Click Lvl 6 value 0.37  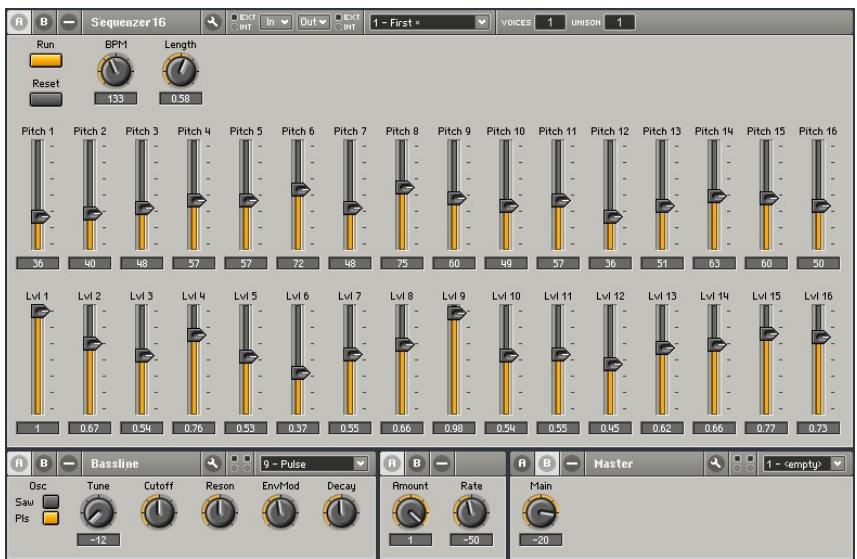coord(298,428)
